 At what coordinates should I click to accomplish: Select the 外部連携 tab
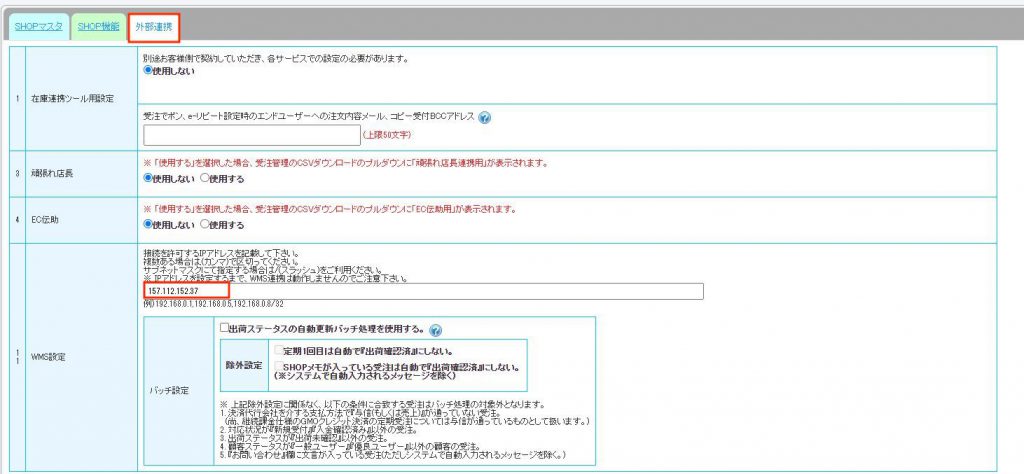[154, 27]
